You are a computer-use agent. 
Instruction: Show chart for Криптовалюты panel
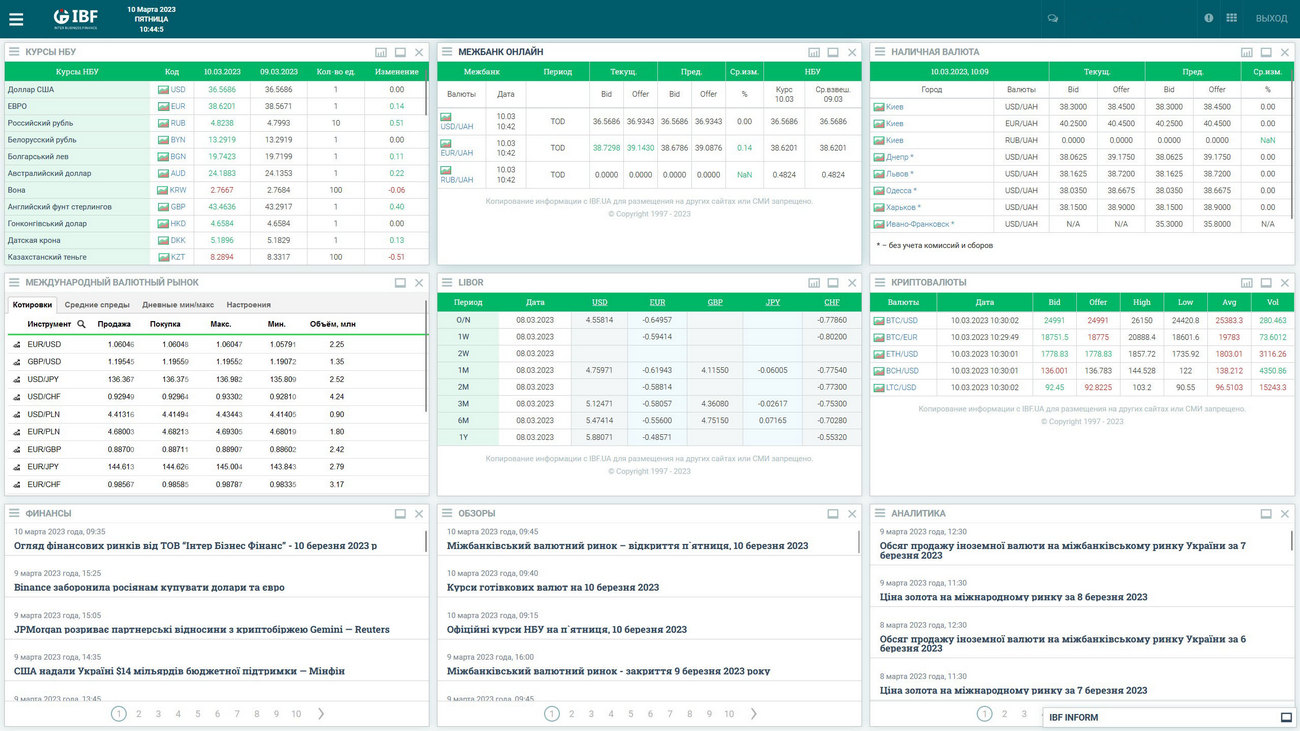pos(1247,283)
